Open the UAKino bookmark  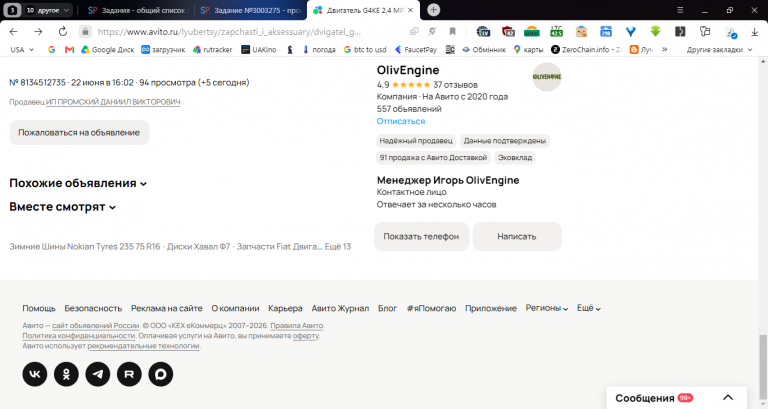pyautogui.click(x=259, y=49)
